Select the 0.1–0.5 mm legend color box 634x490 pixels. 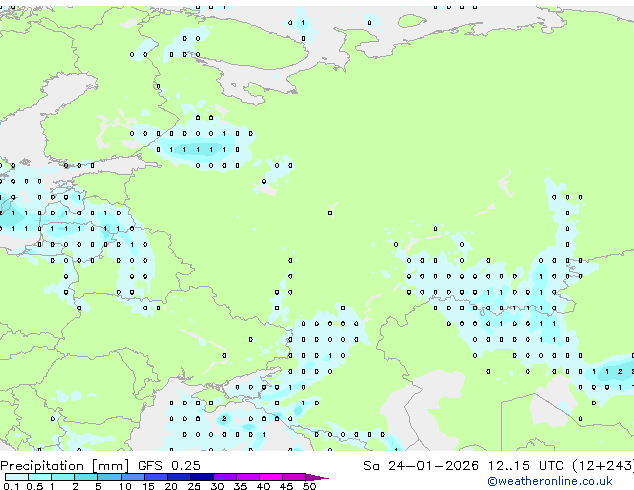click(17, 477)
